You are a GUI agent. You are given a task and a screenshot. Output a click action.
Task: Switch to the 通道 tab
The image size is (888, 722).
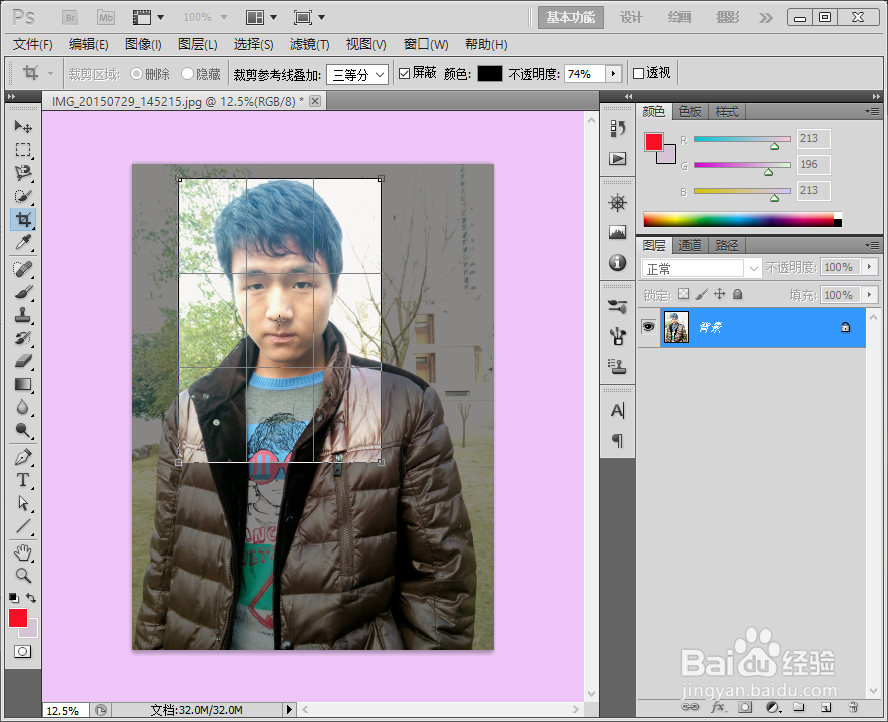(690, 245)
